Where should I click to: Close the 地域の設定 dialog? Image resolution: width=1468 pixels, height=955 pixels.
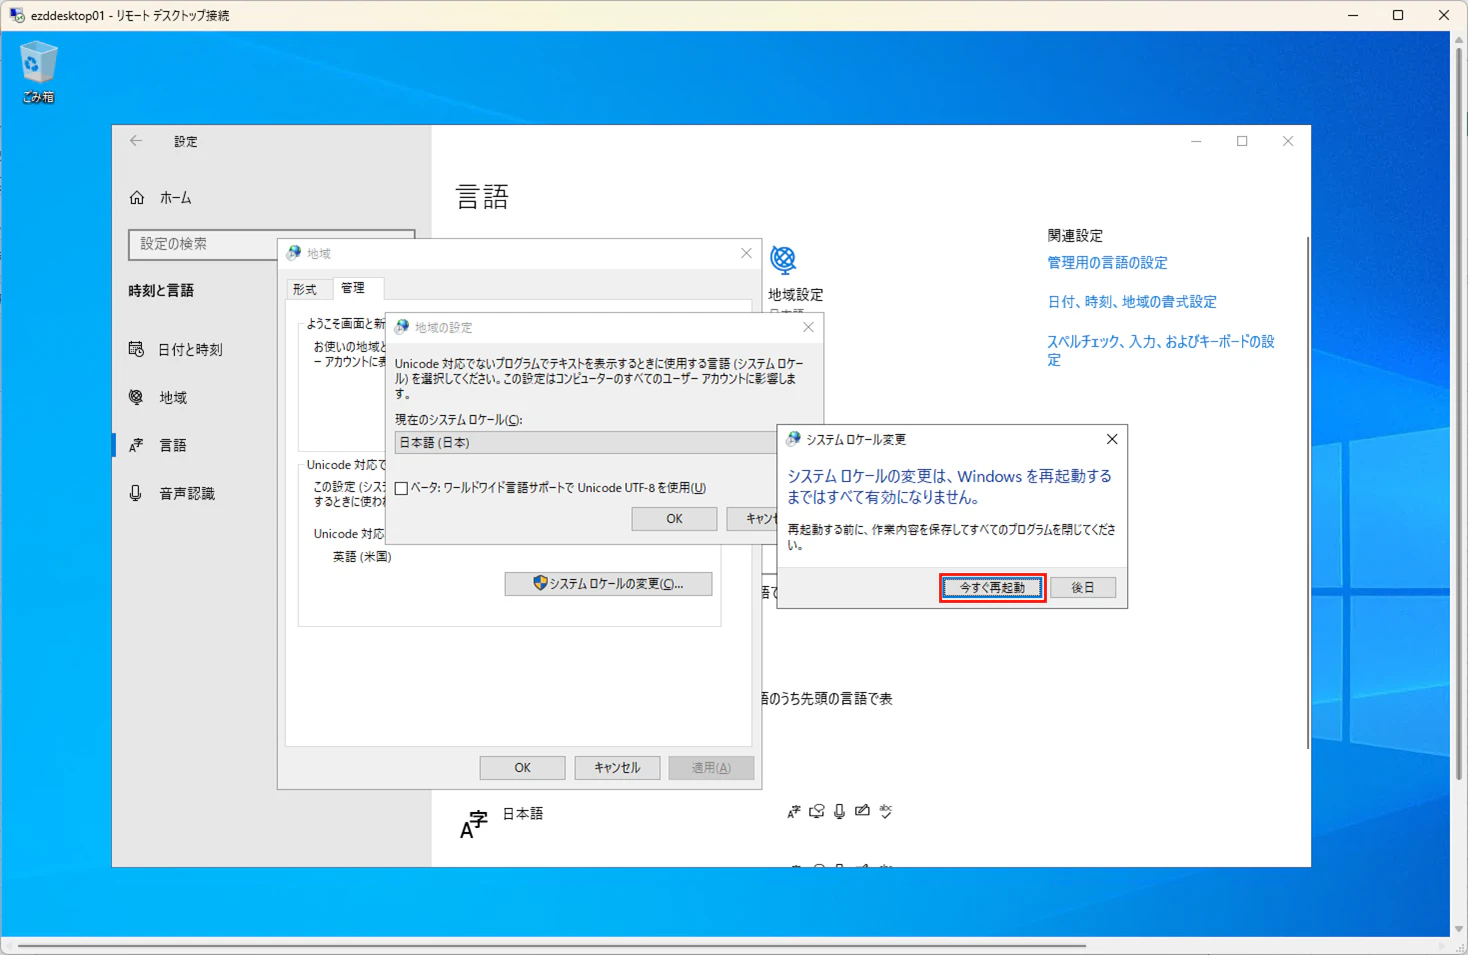click(808, 328)
